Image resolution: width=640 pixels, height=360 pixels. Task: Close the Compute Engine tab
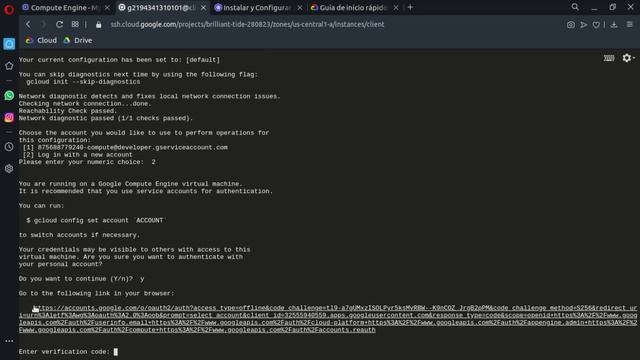[107, 8]
